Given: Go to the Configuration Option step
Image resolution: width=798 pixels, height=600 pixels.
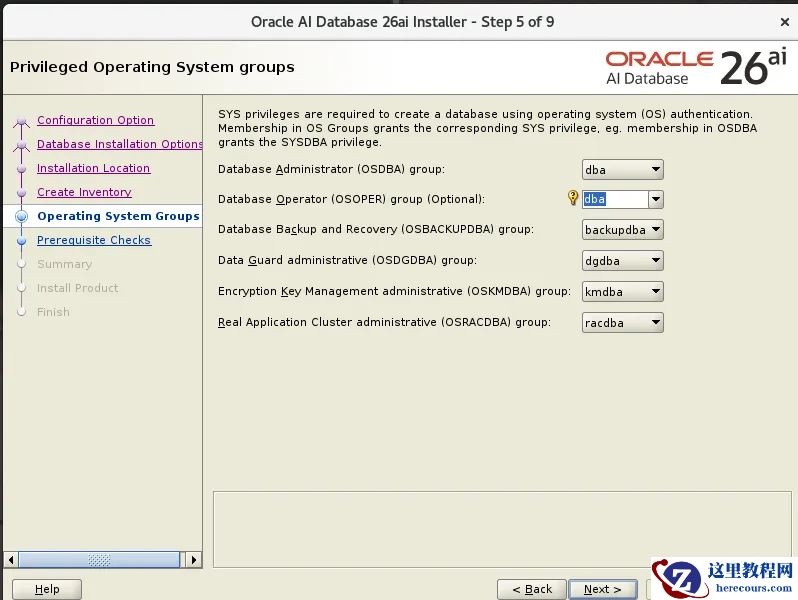Looking at the screenshot, I should 95,120.
